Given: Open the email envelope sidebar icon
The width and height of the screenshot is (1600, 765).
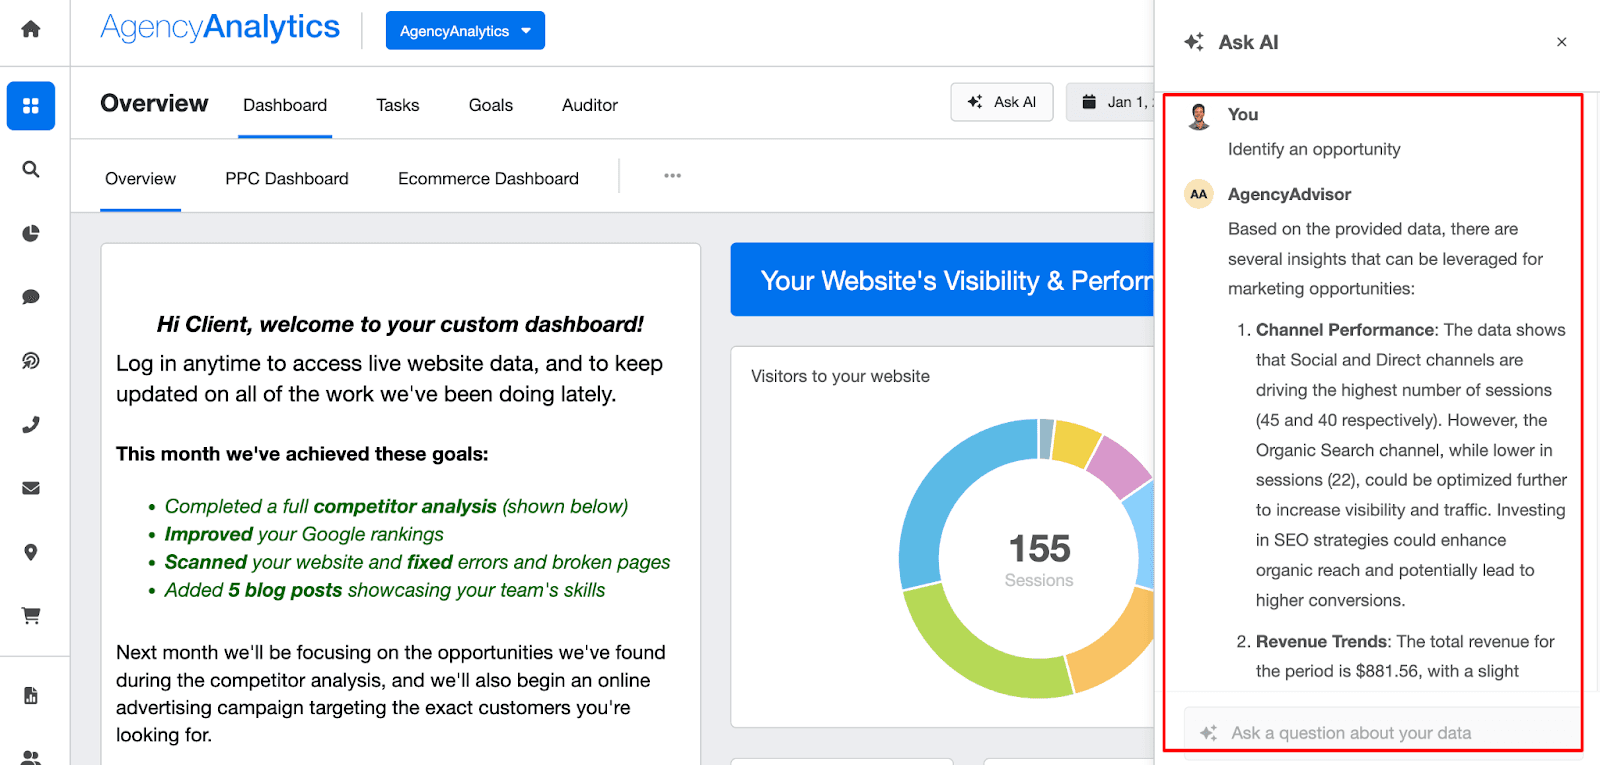Looking at the screenshot, I should (x=31, y=488).
